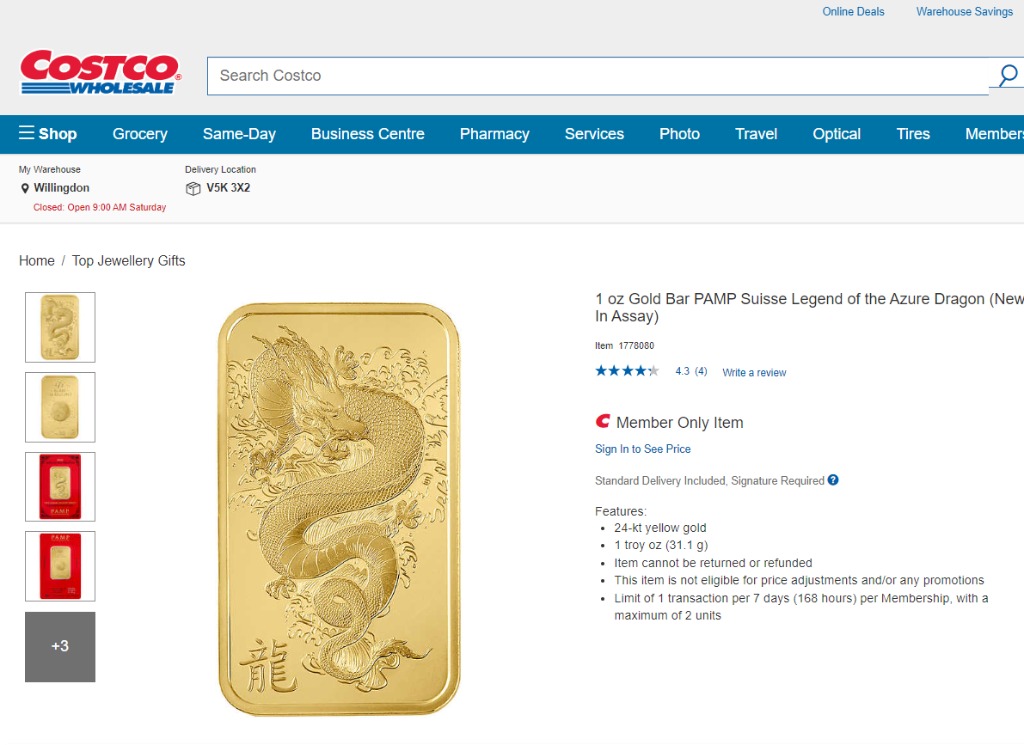The width and height of the screenshot is (1024, 745).
Task: Click the search magnifier icon
Action: point(1007,75)
